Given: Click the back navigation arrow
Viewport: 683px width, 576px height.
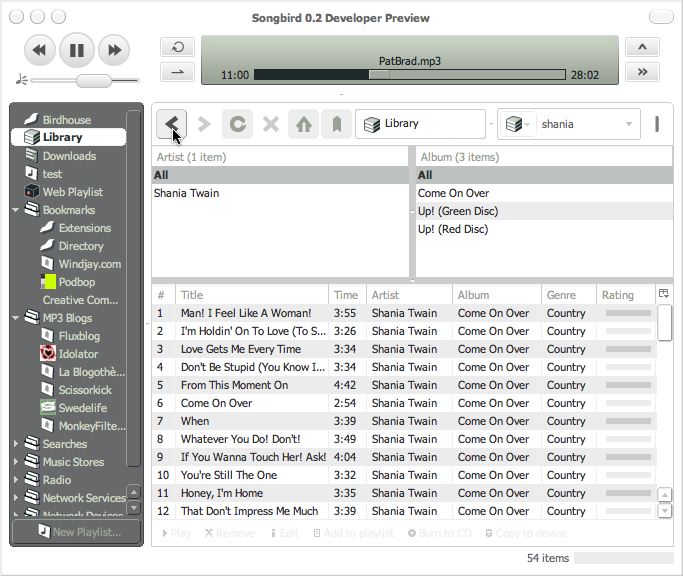Looking at the screenshot, I should coord(172,124).
